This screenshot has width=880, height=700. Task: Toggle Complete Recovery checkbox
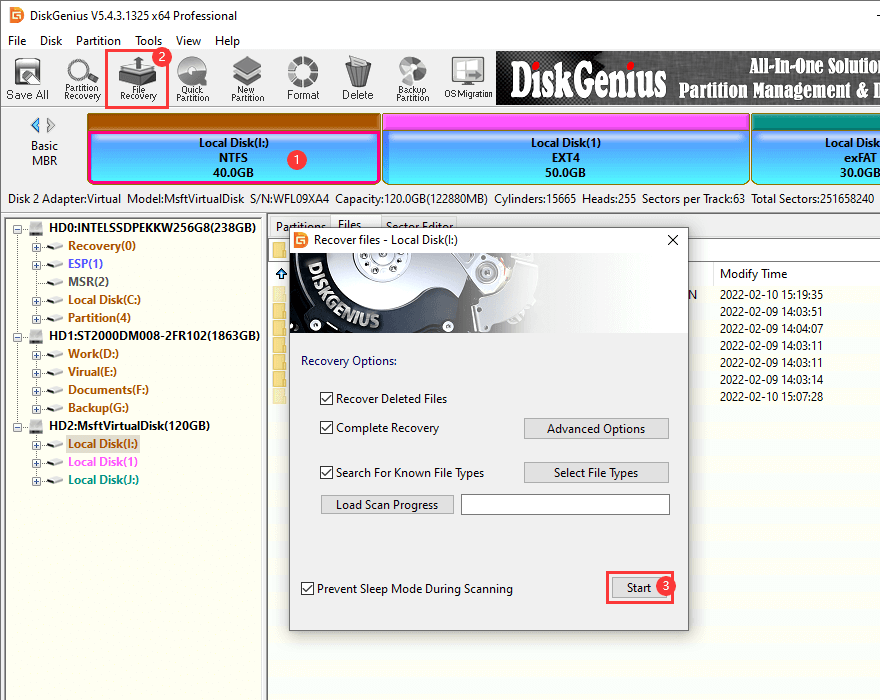coord(326,428)
